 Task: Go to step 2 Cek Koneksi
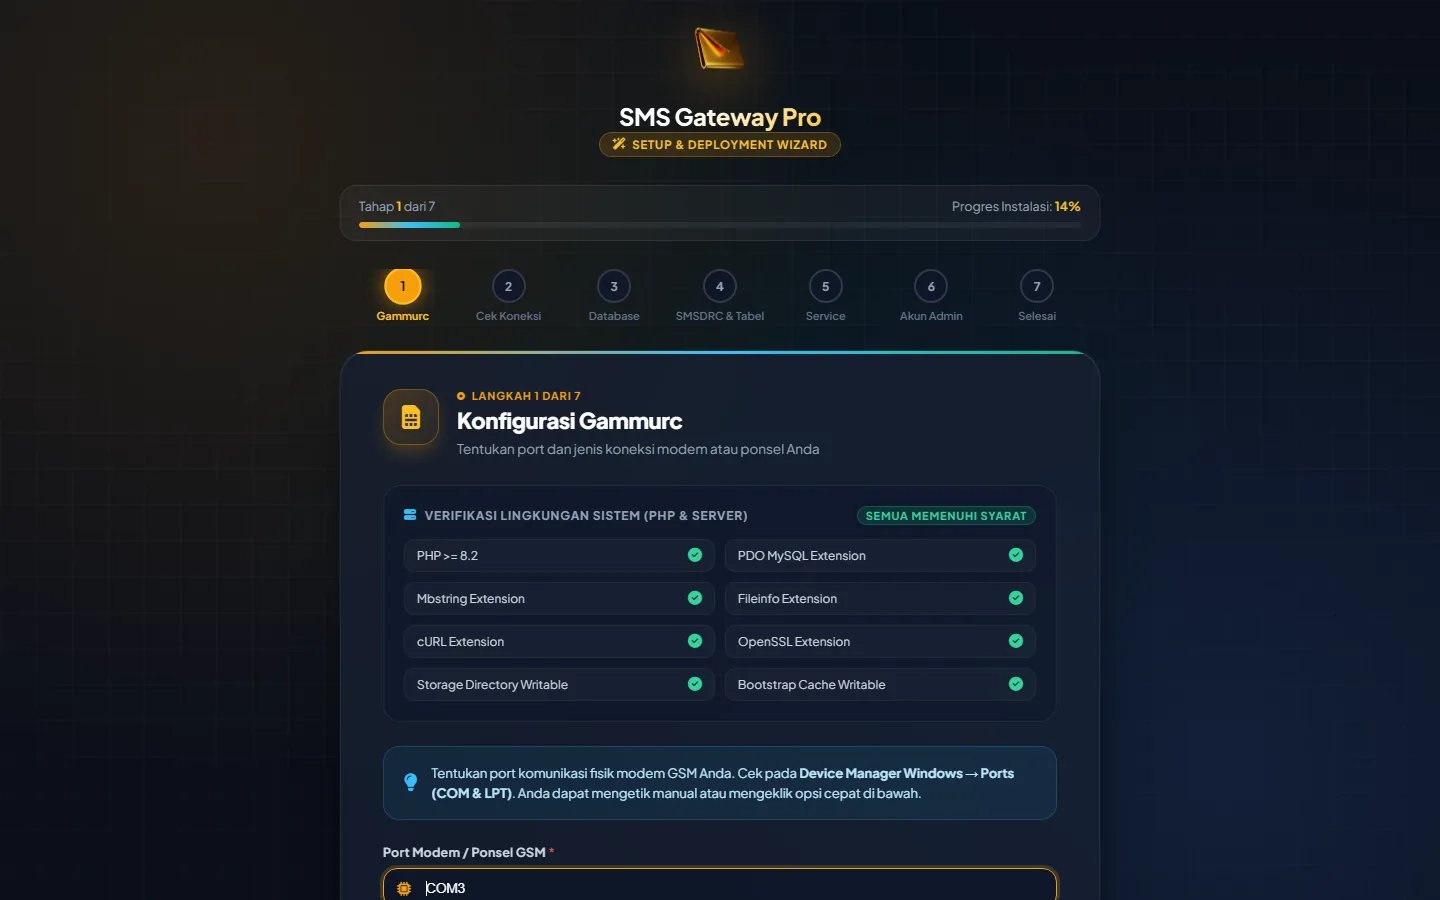pos(508,296)
